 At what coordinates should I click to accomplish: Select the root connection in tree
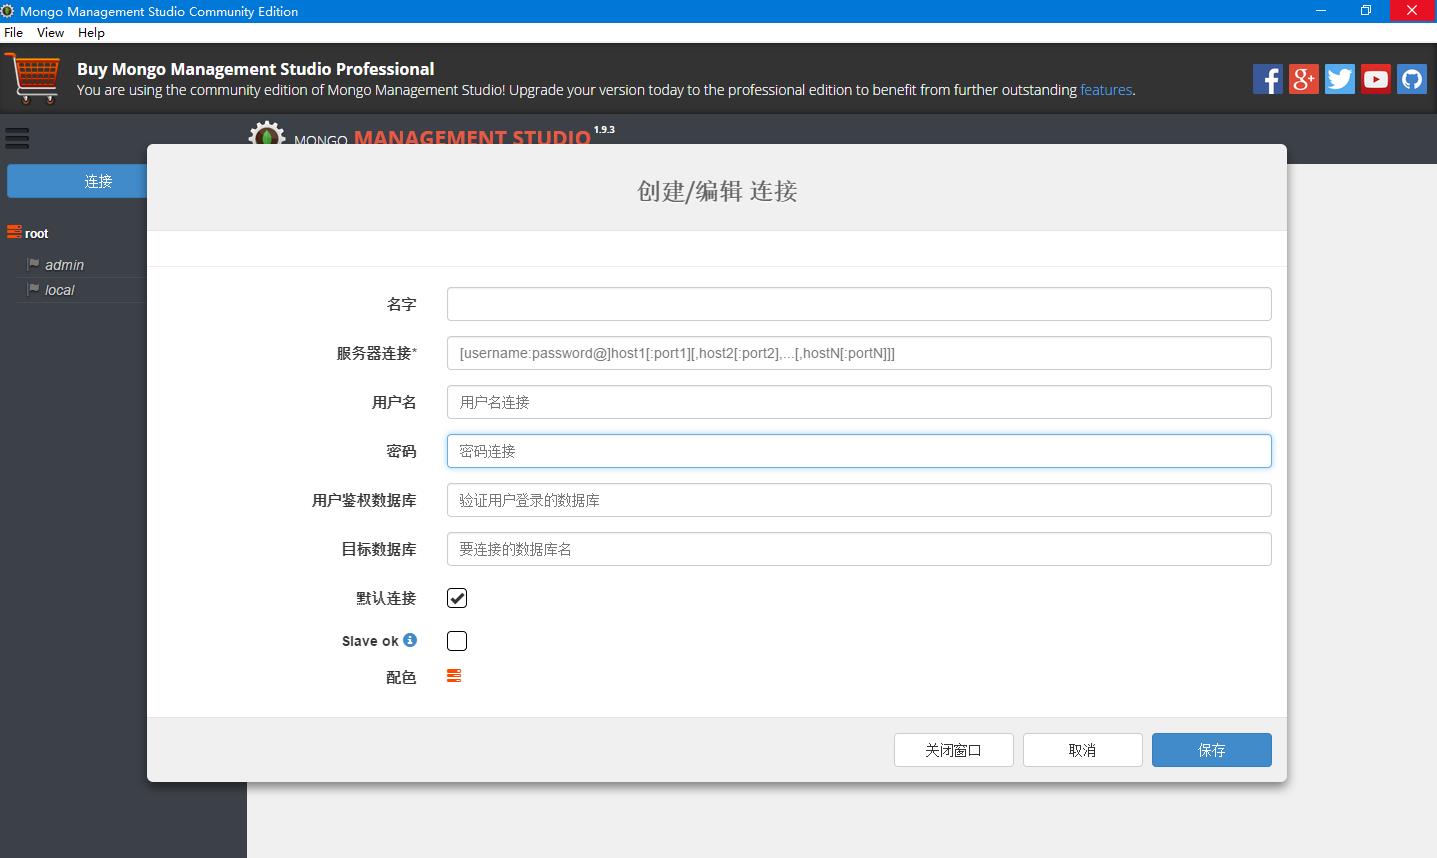pyautogui.click(x=36, y=233)
